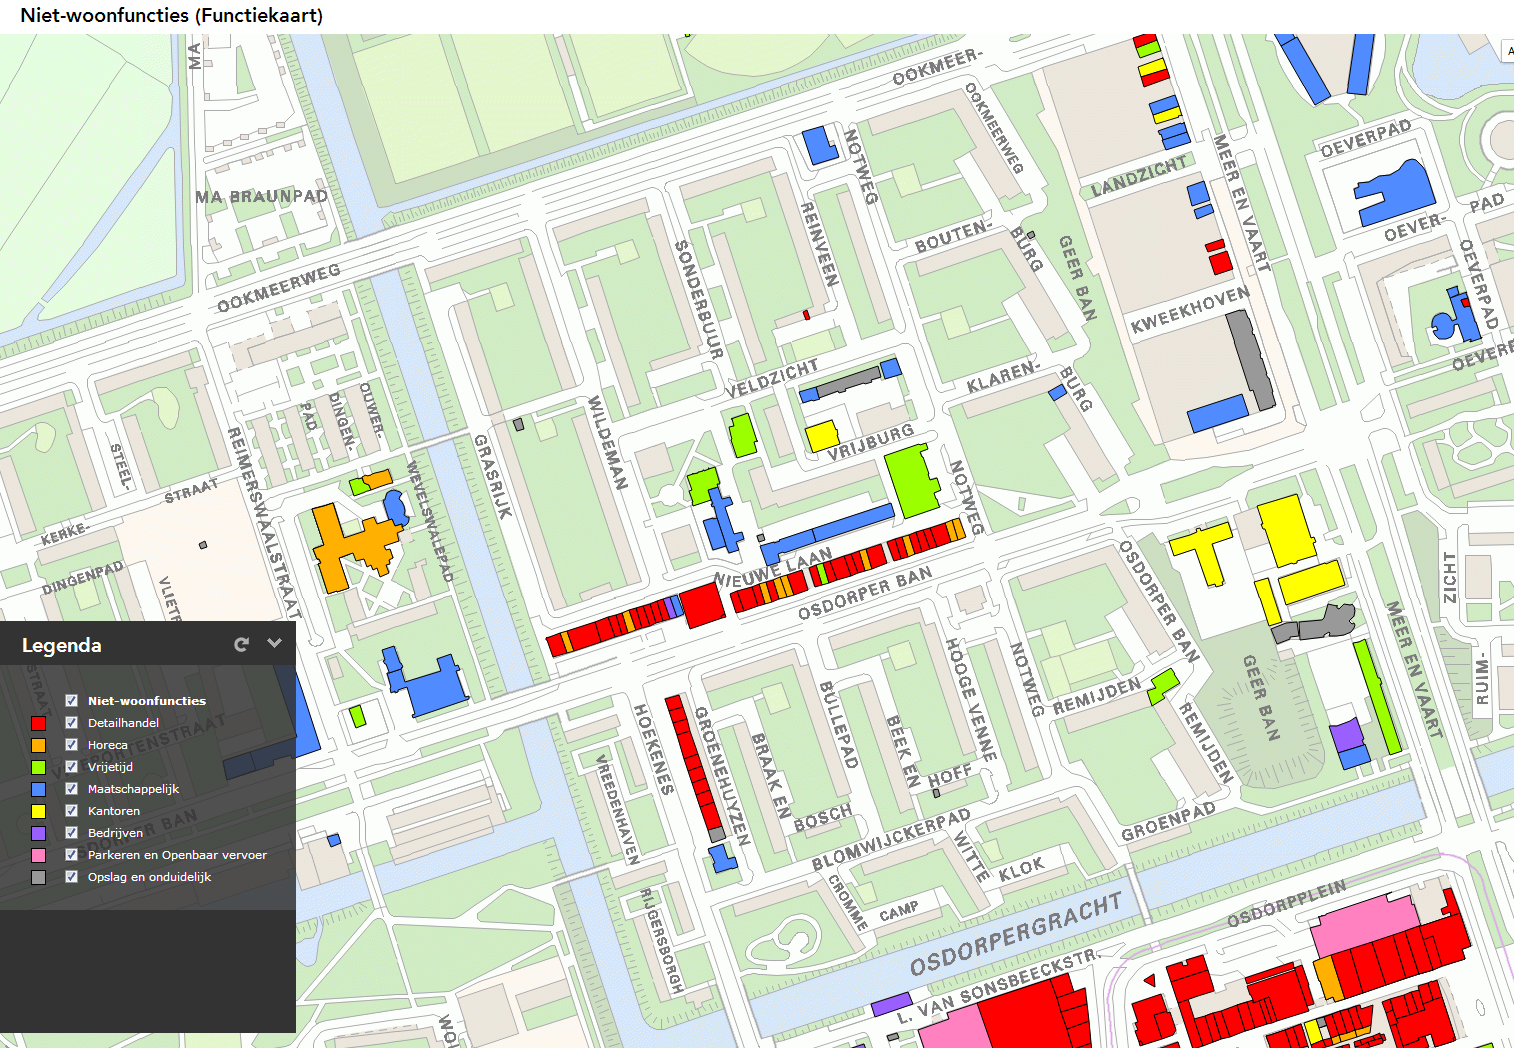Disable the Vrijetijd layer checkbox
Image resolution: width=1514 pixels, height=1048 pixels.
(71, 767)
